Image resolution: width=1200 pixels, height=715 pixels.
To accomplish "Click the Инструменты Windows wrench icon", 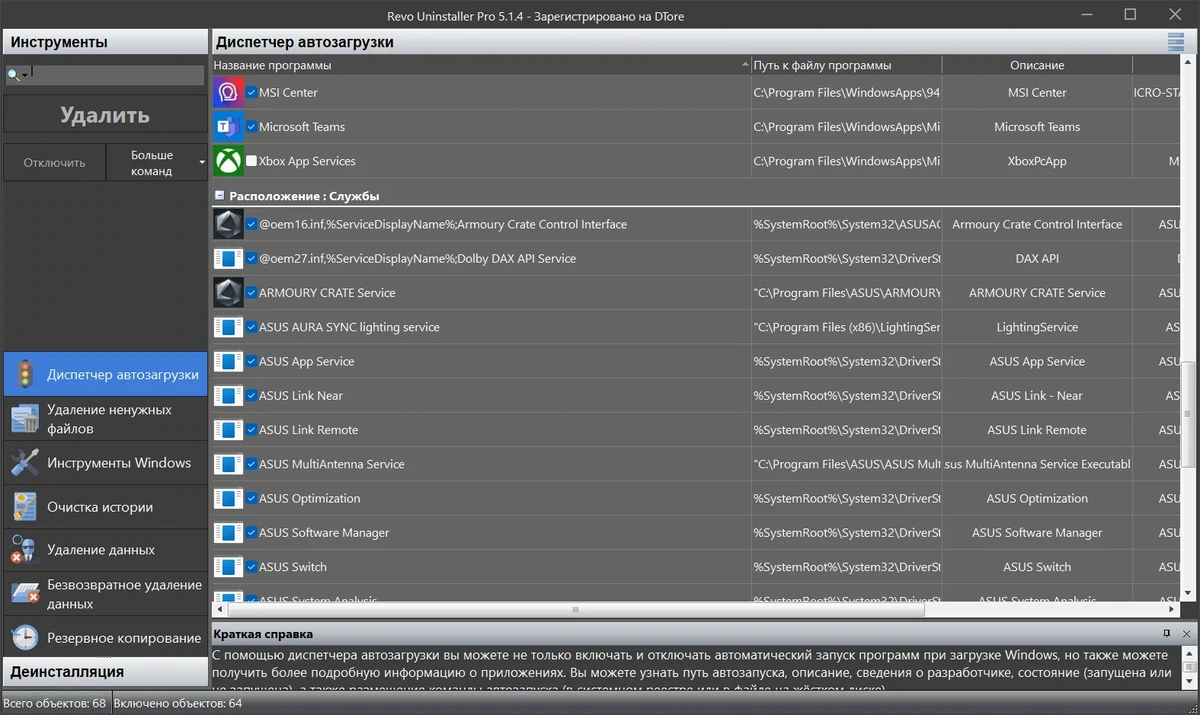I will [25, 463].
